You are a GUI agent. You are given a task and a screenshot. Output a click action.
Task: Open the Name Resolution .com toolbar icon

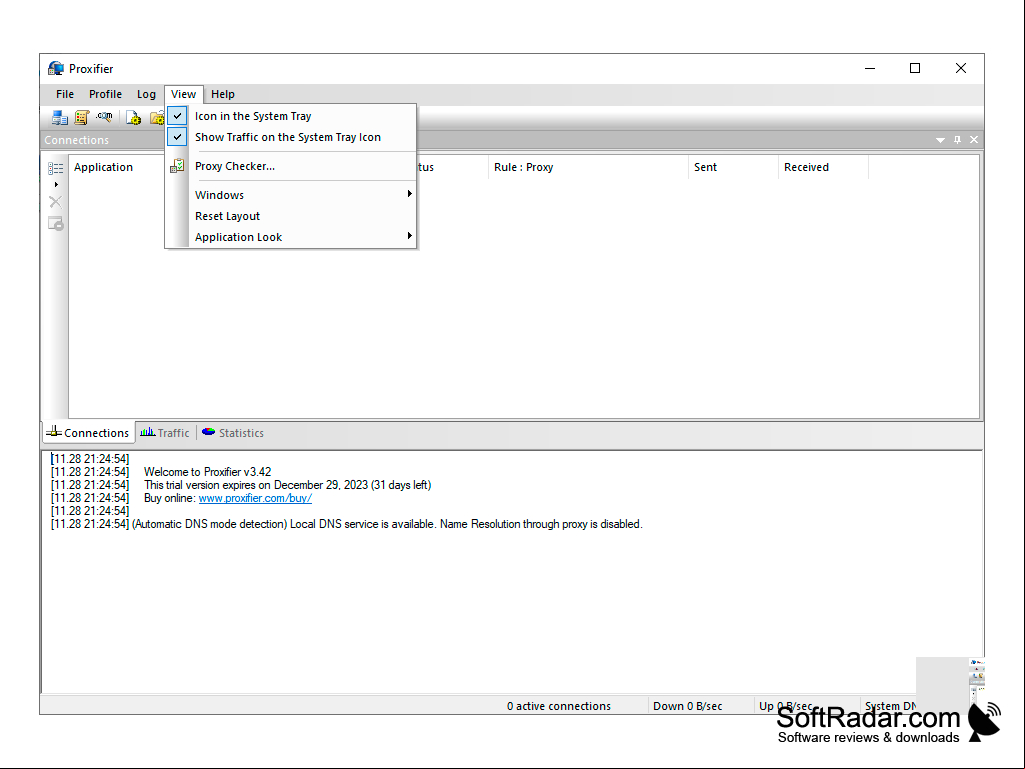point(104,117)
